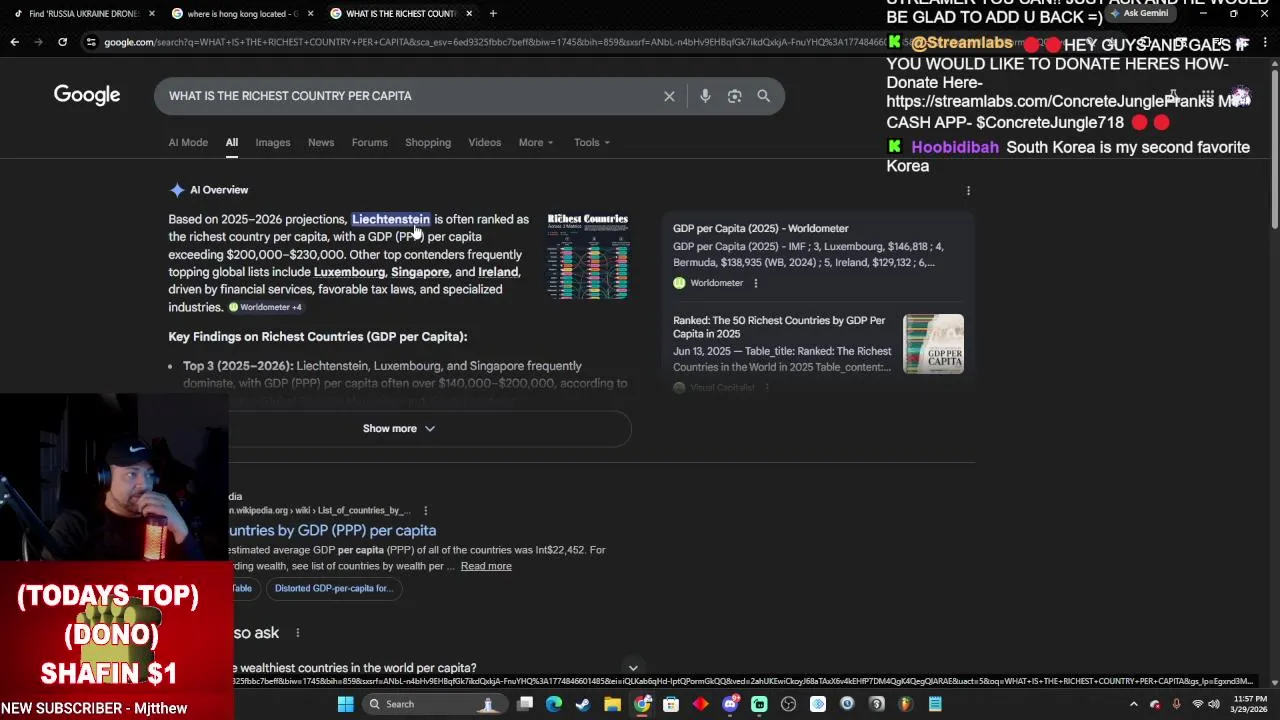Open Steam from the taskbar
This screenshot has height=720, width=1280.
583,704
